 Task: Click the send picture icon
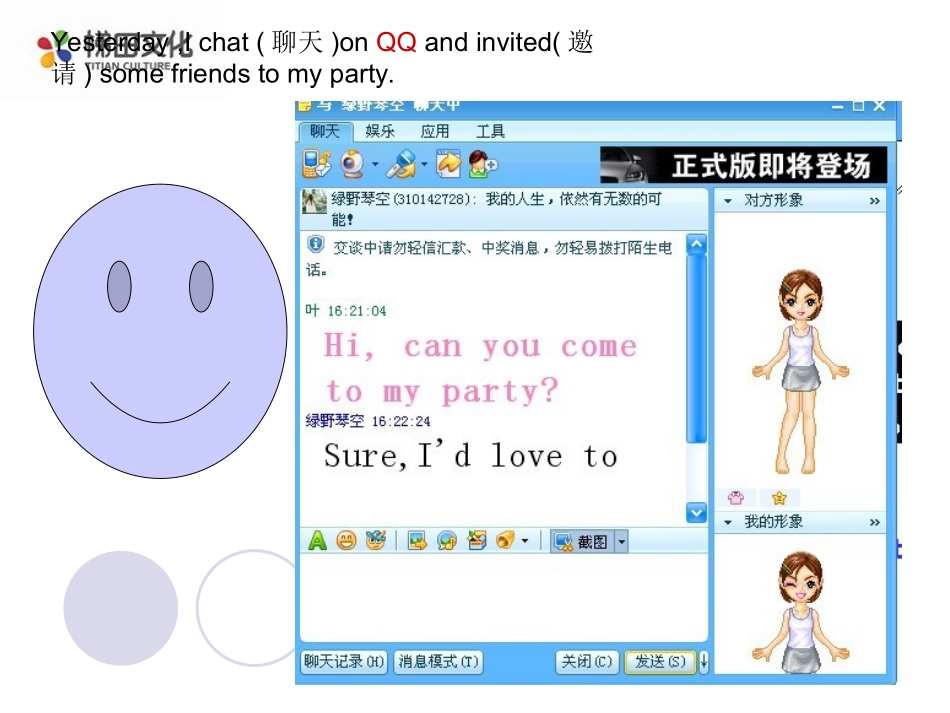pyautogui.click(x=417, y=540)
